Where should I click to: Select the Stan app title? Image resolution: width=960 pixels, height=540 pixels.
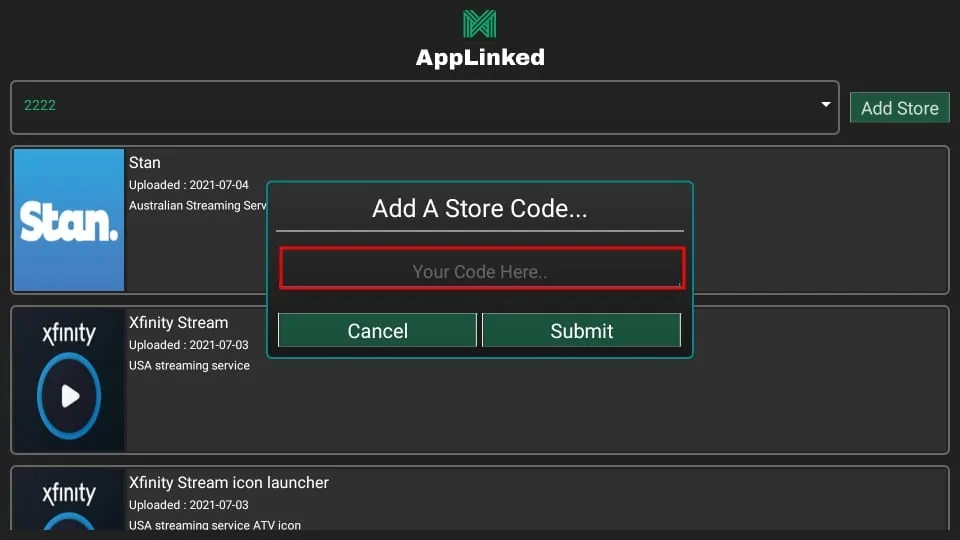point(144,163)
